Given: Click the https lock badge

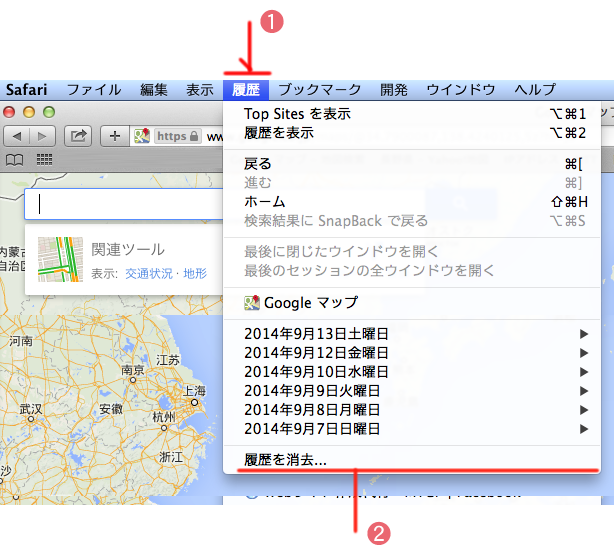Looking at the screenshot, I should click(x=178, y=136).
